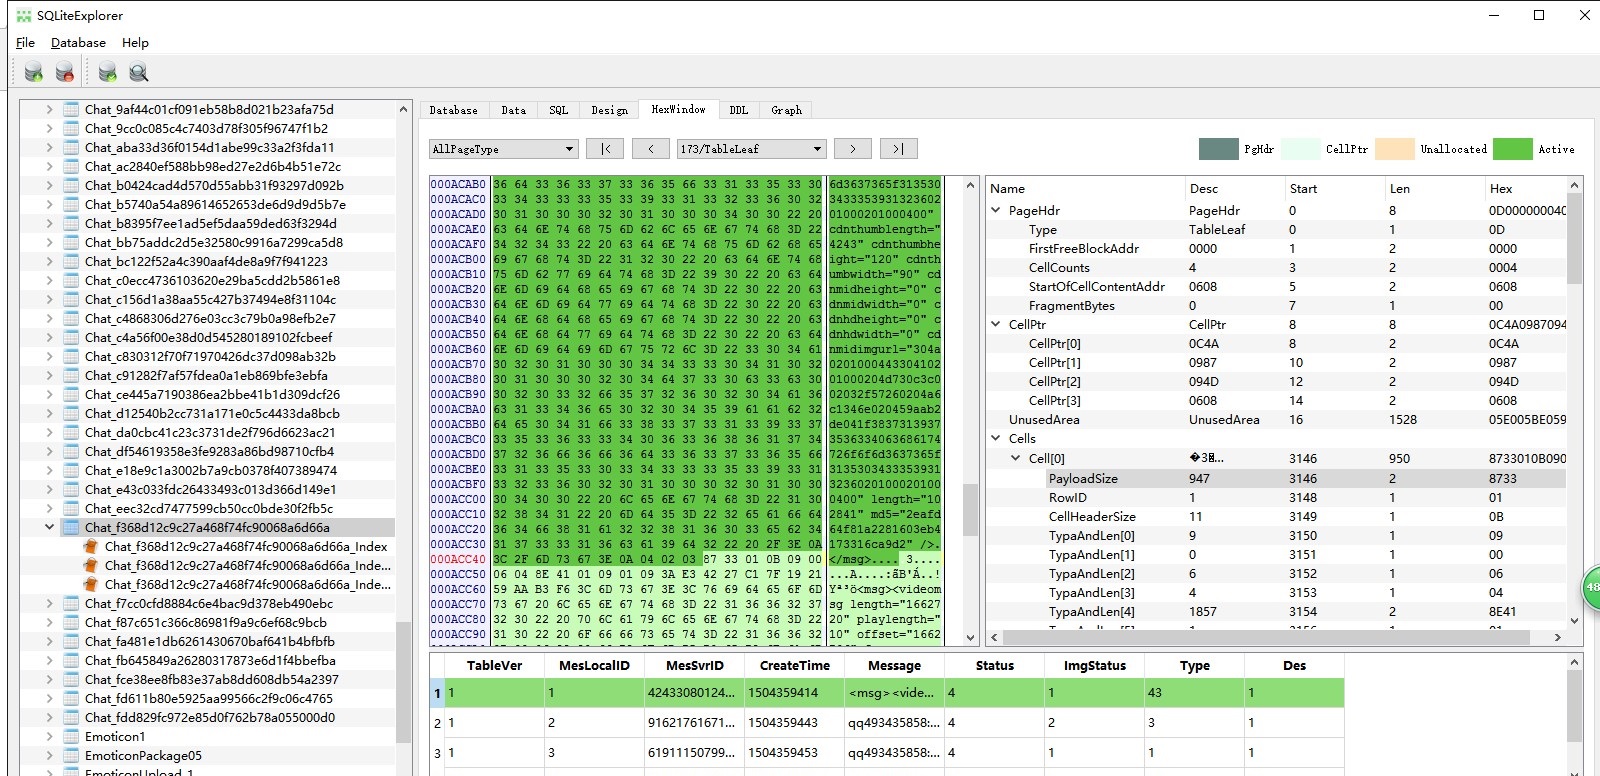The width and height of the screenshot is (1600, 776).
Task: Click table icon of Chat_fce38ee8fb83e37ab8dd608db54a2397
Action: [x=71, y=679]
